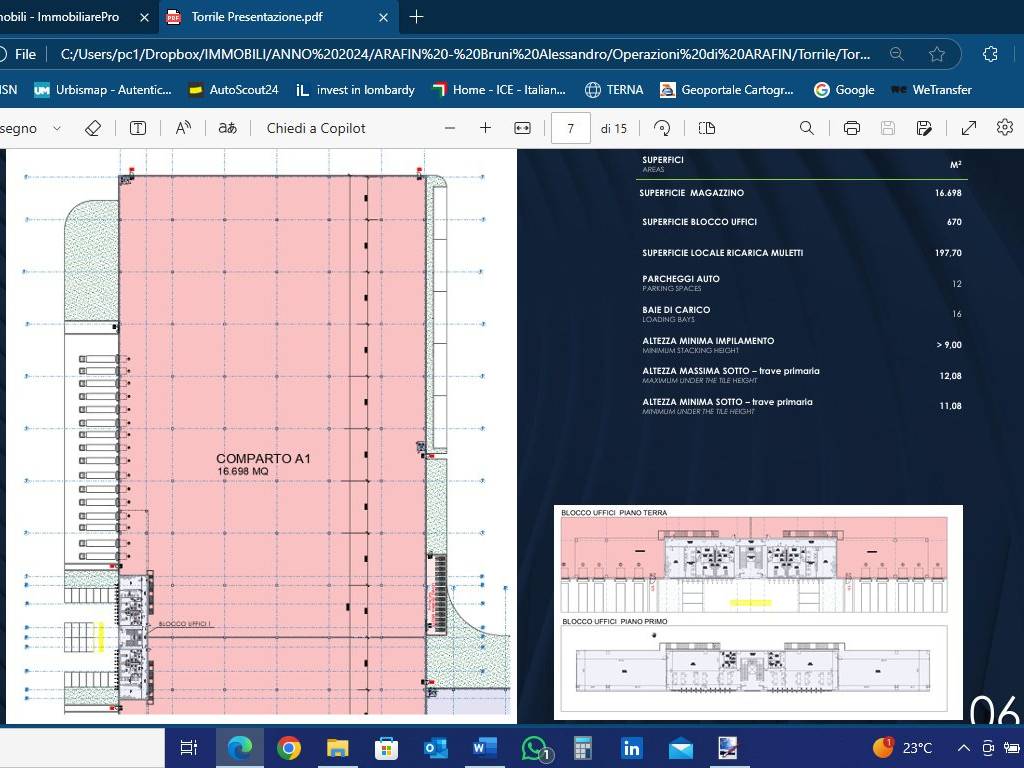Expand the Disegno drawing tool dropdown

(x=57, y=128)
